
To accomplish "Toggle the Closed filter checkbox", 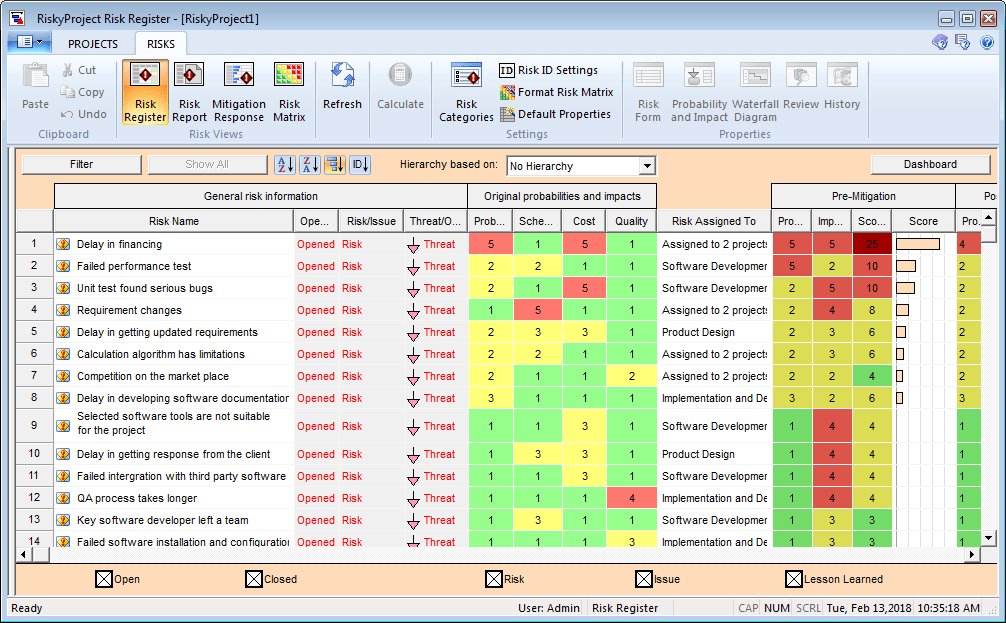I will click(252, 579).
